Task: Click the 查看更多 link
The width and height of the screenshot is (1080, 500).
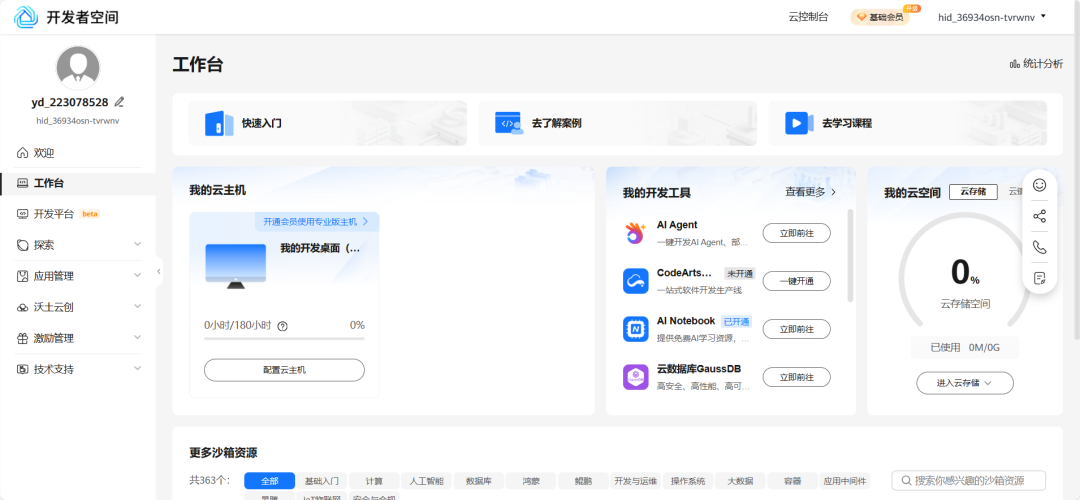Action: click(811, 192)
